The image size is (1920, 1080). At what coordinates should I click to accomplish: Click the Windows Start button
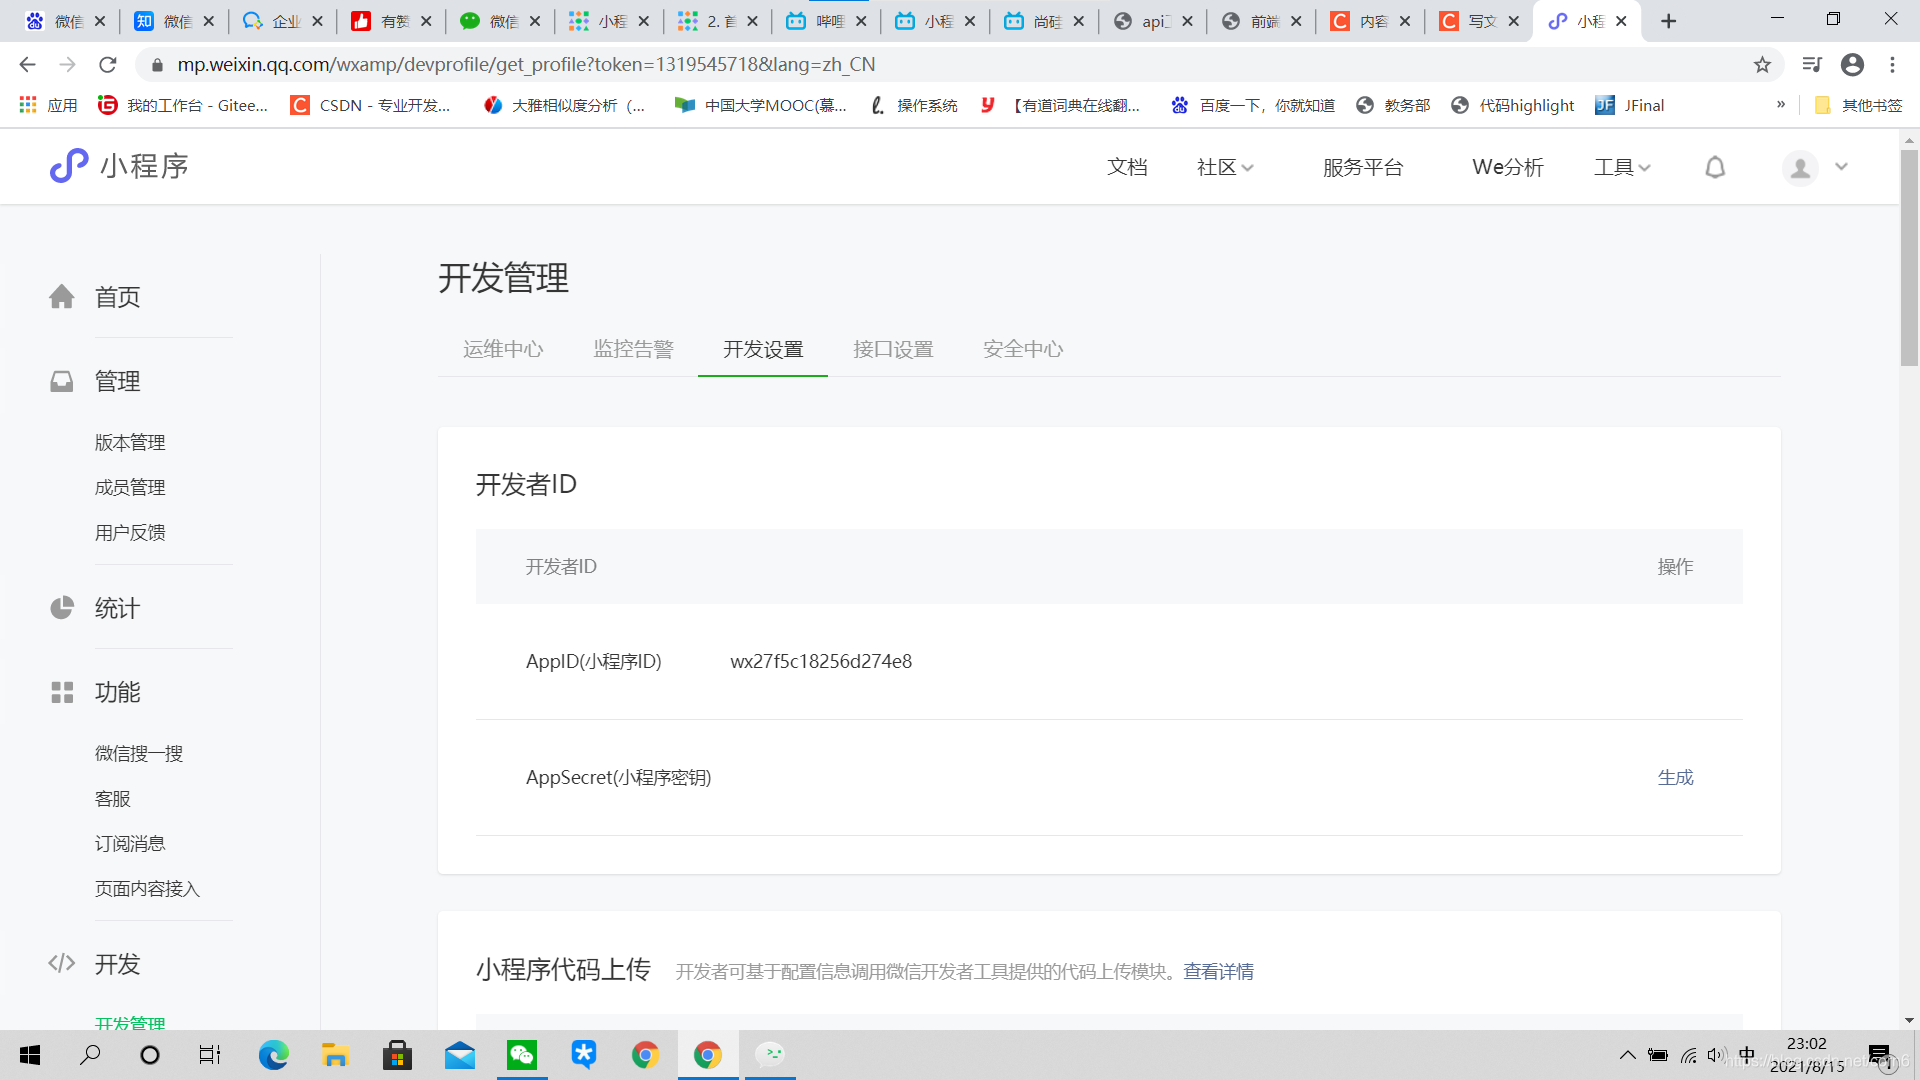point(30,1055)
